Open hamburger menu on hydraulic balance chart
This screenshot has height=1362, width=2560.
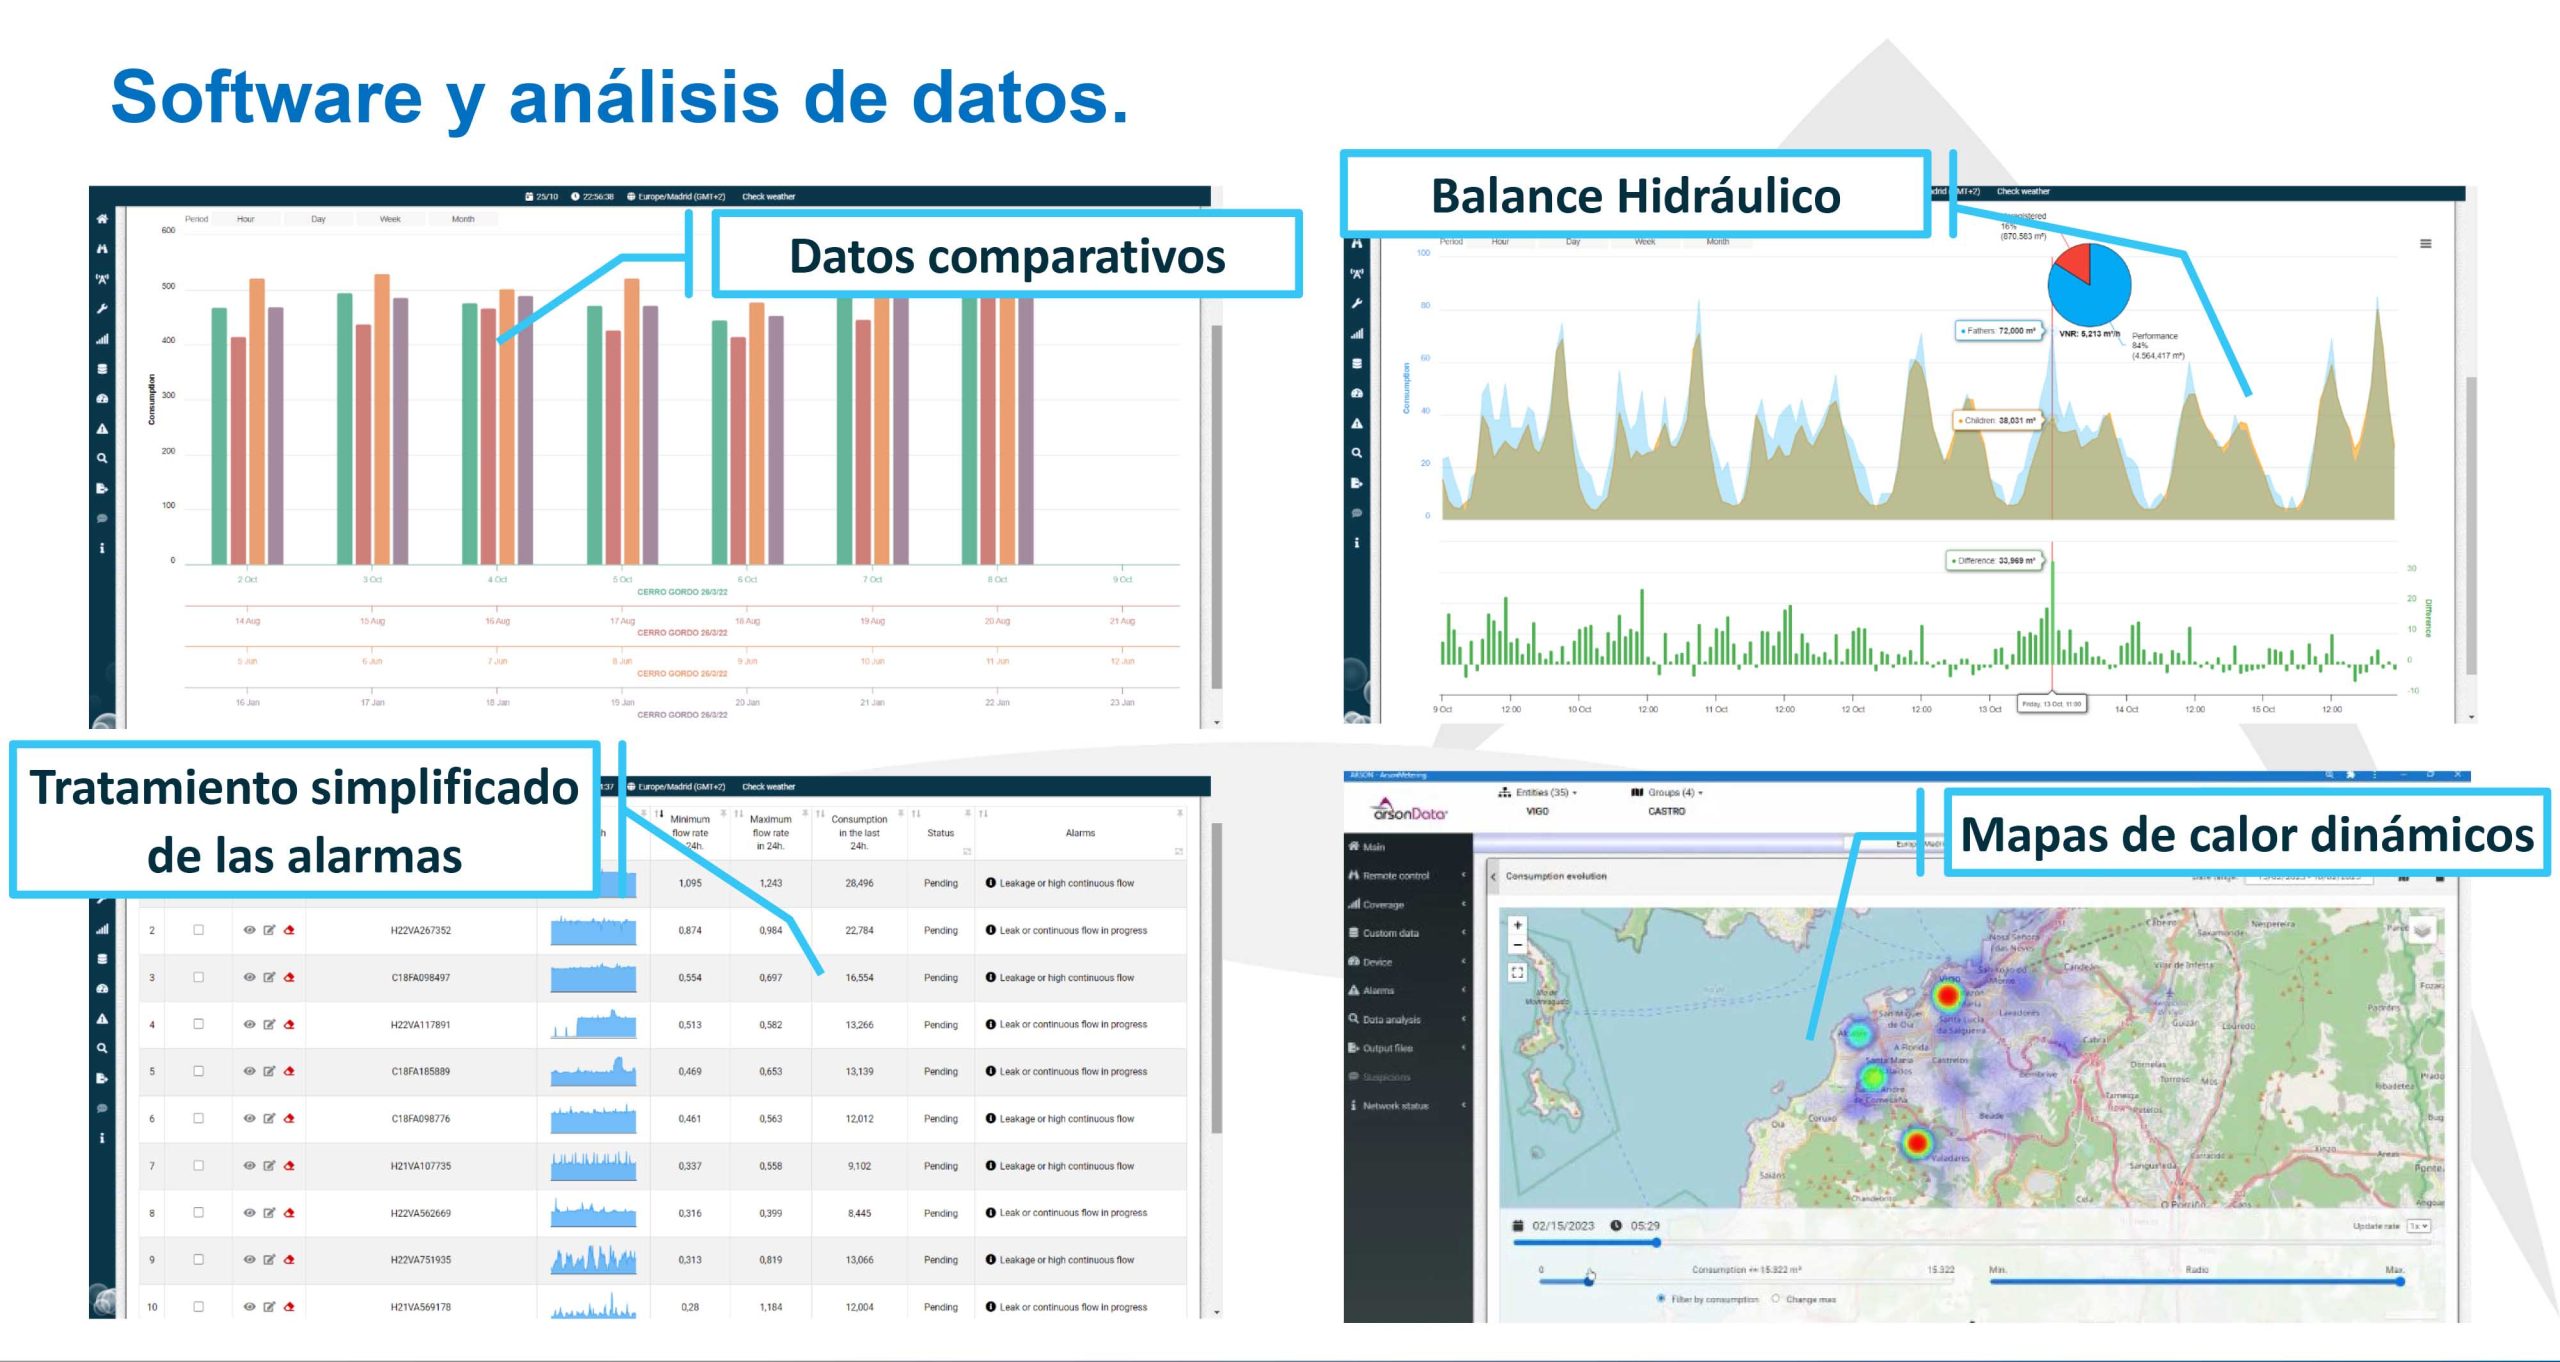pyautogui.click(x=2425, y=244)
